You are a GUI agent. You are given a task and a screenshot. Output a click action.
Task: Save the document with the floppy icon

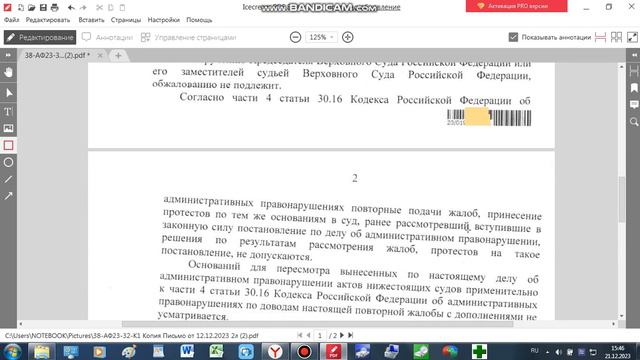click(x=43, y=7)
